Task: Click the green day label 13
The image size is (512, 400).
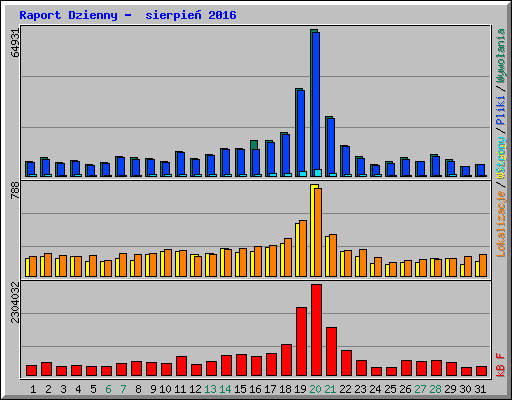Action: coord(210,389)
